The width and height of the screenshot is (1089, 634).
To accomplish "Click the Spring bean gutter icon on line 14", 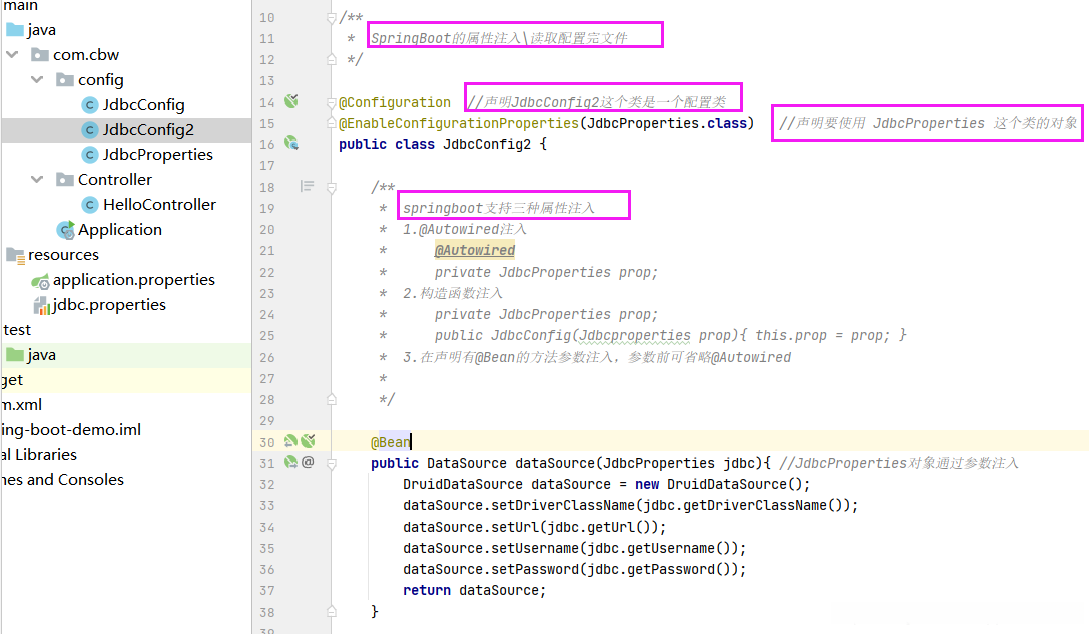I will (x=291, y=101).
